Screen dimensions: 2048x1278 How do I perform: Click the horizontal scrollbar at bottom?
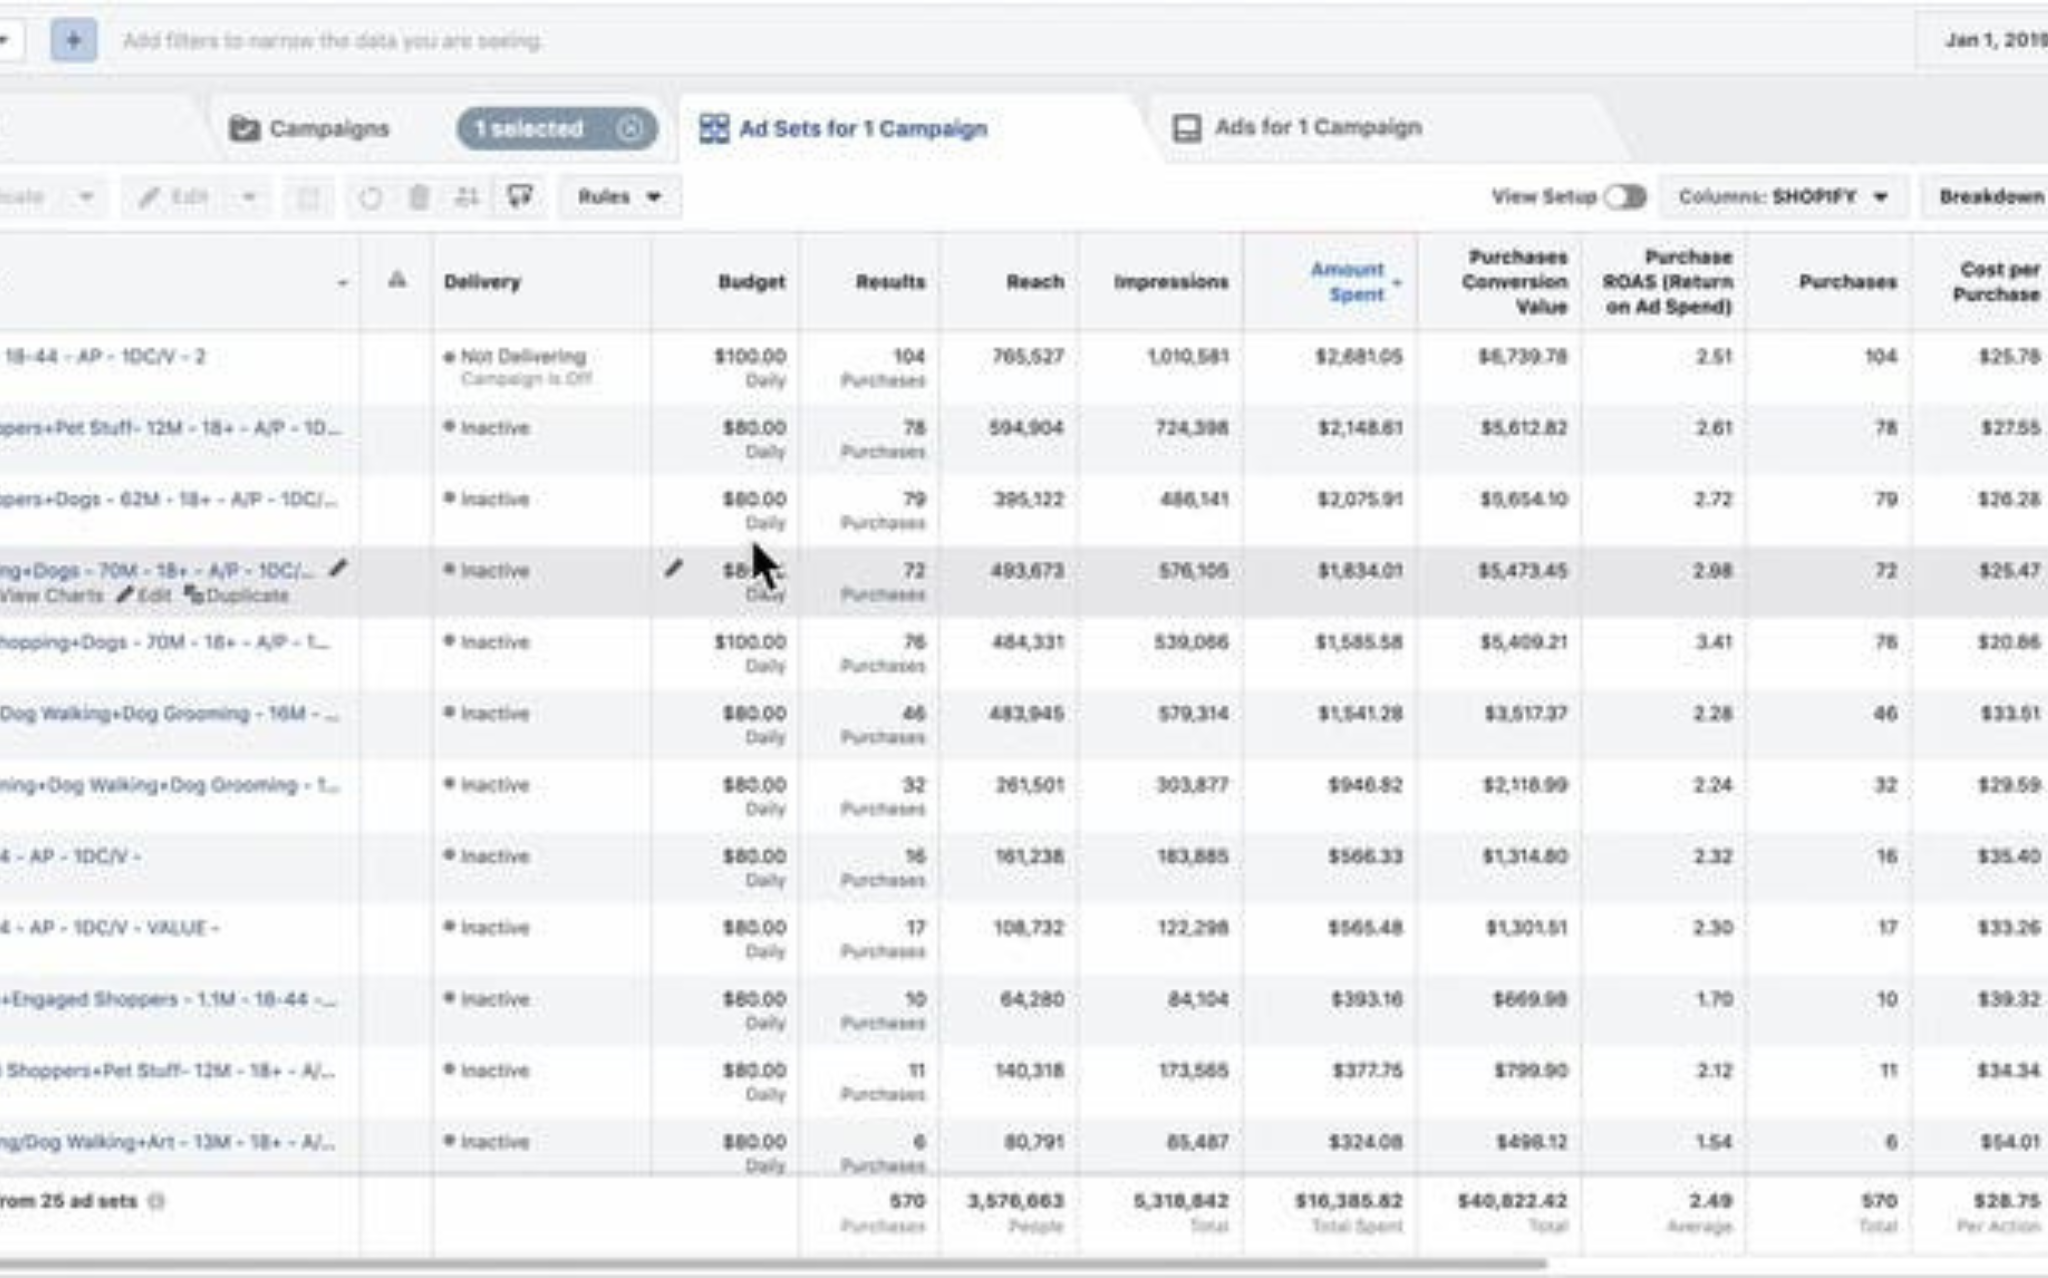pyautogui.click(x=770, y=1264)
